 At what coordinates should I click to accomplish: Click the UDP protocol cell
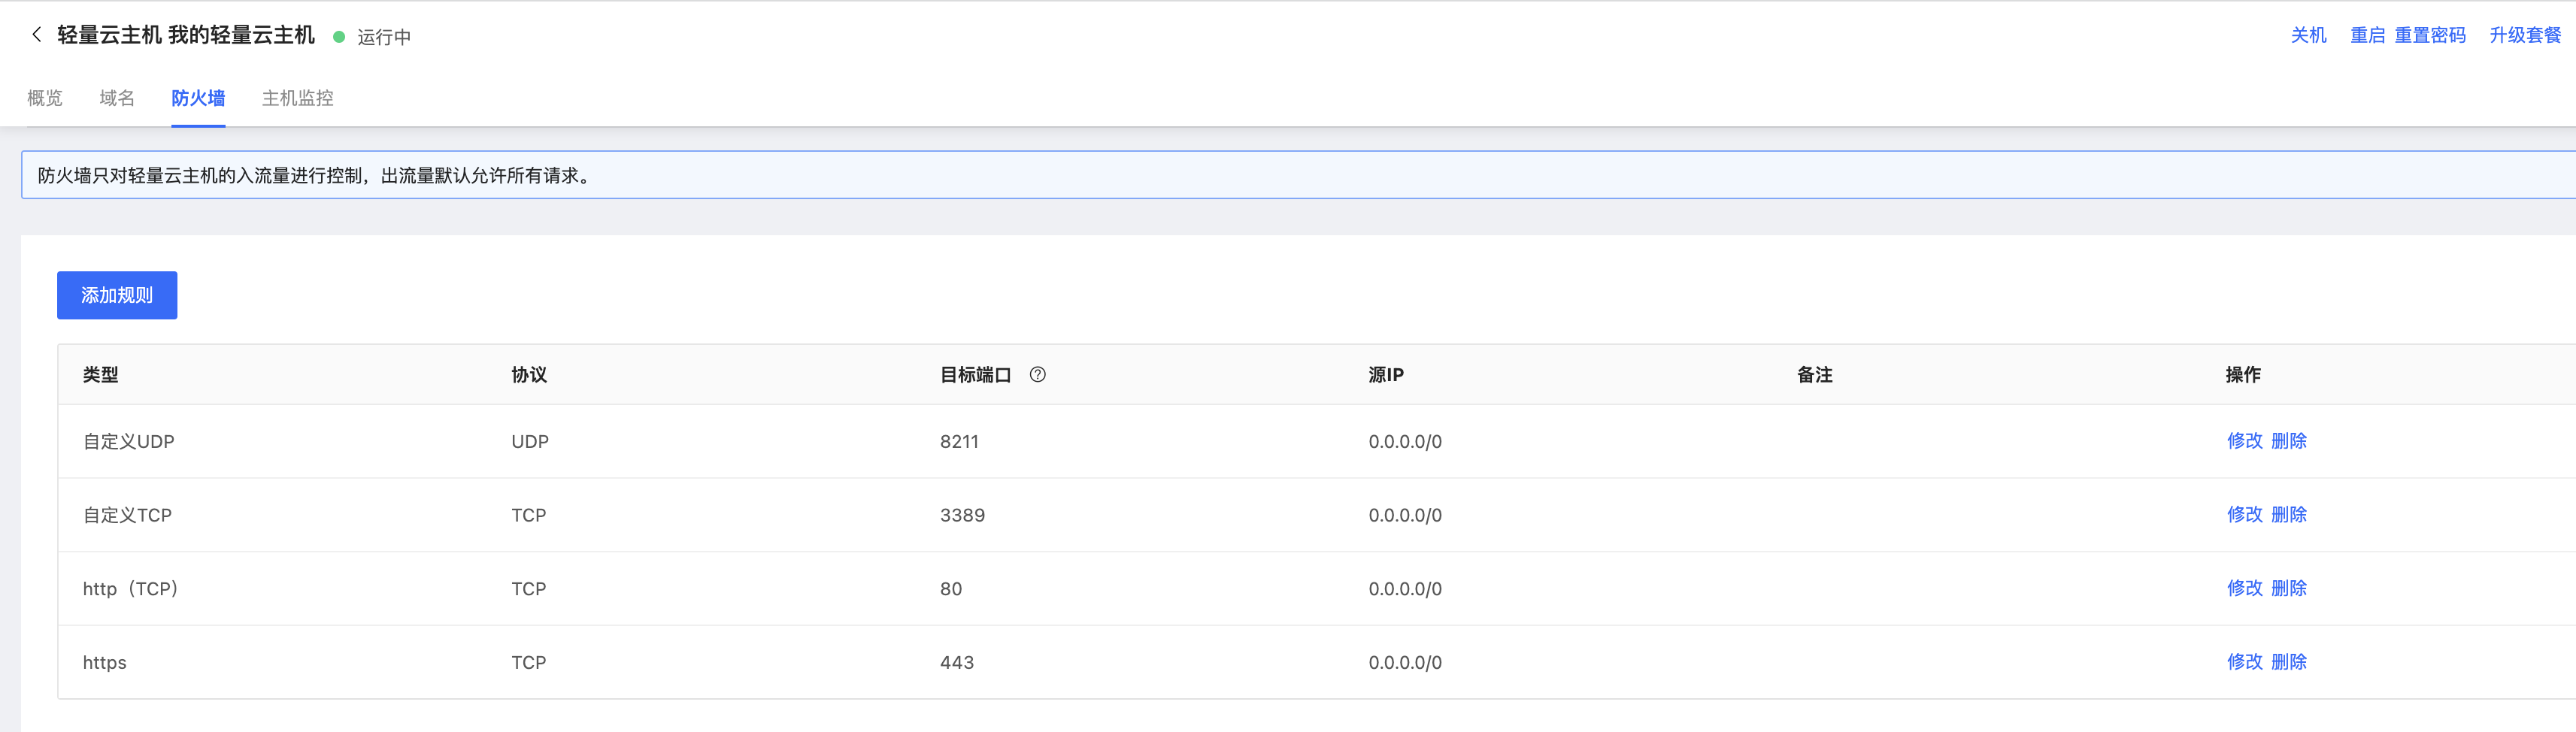click(x=530, y=441)
